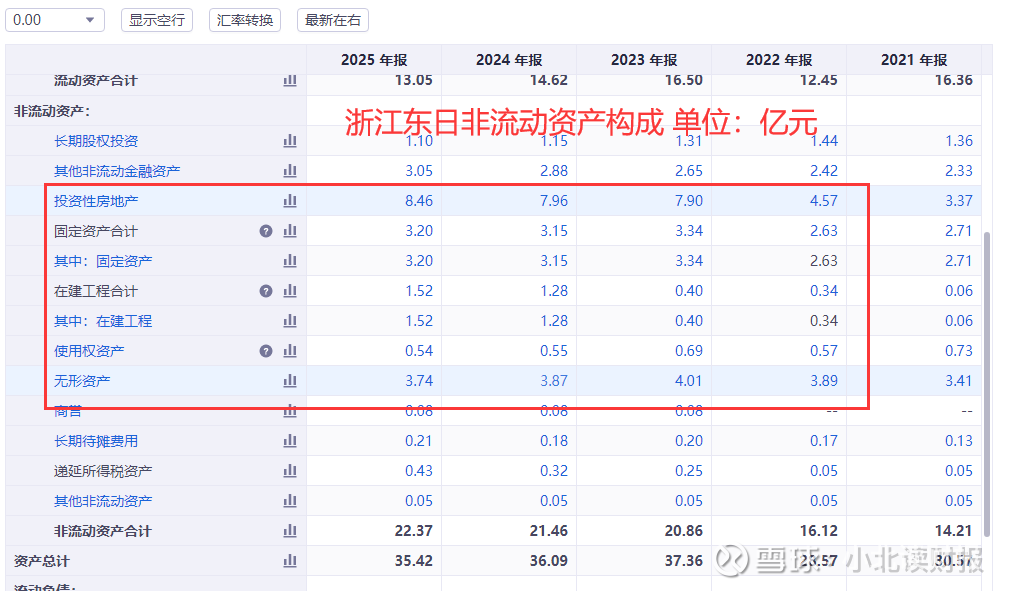Viewport: 1013px width, 591px height.
Task: Click 4.01 value for 无形资产 in 2023
Action: coord(689,381)
